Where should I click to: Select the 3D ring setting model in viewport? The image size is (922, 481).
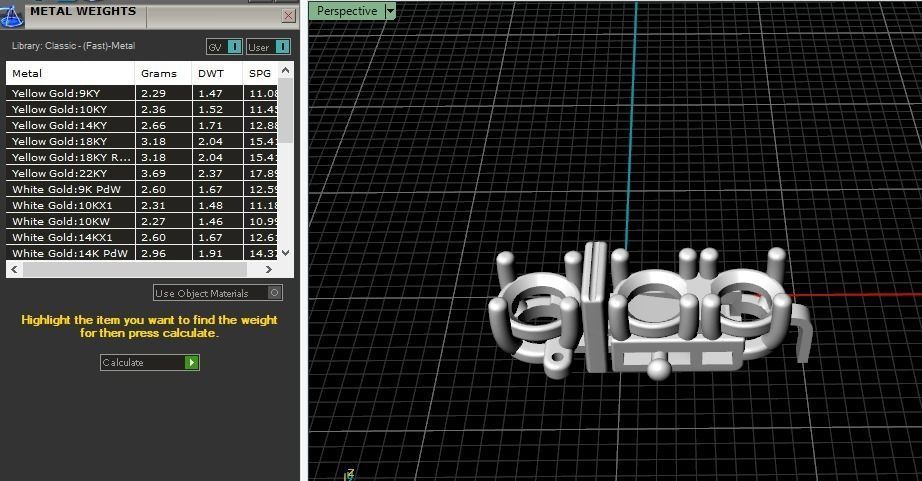pos(649,312)
